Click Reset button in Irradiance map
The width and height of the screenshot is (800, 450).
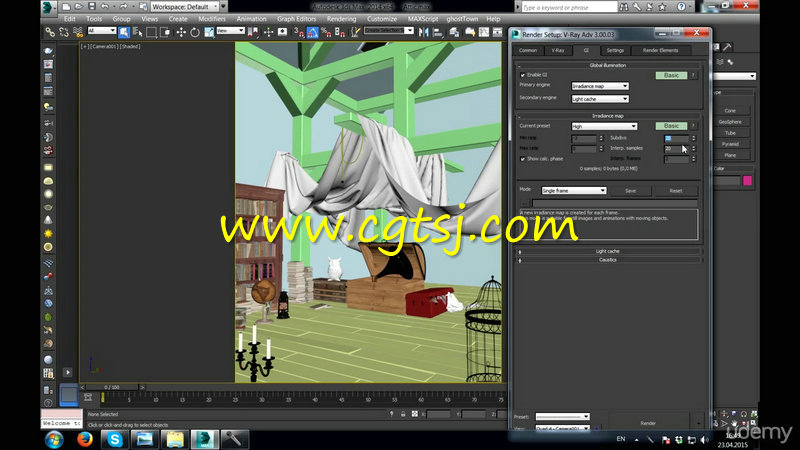(676, 190)
